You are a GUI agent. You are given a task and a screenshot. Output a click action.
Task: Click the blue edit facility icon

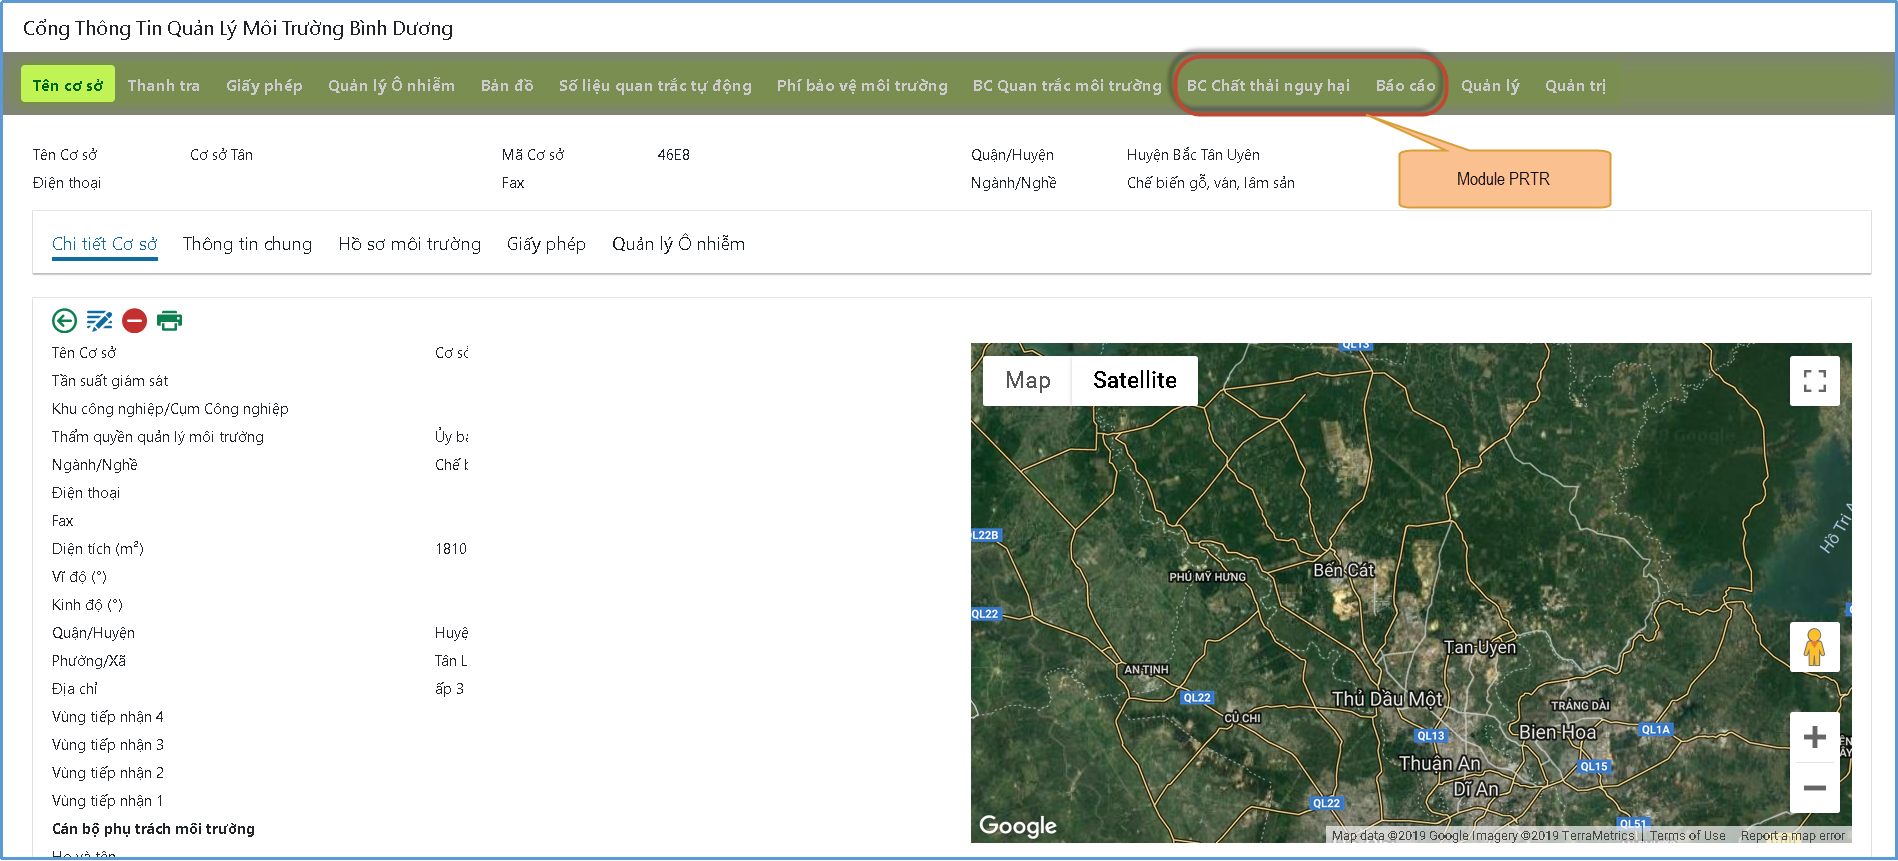tap(99, 320)
